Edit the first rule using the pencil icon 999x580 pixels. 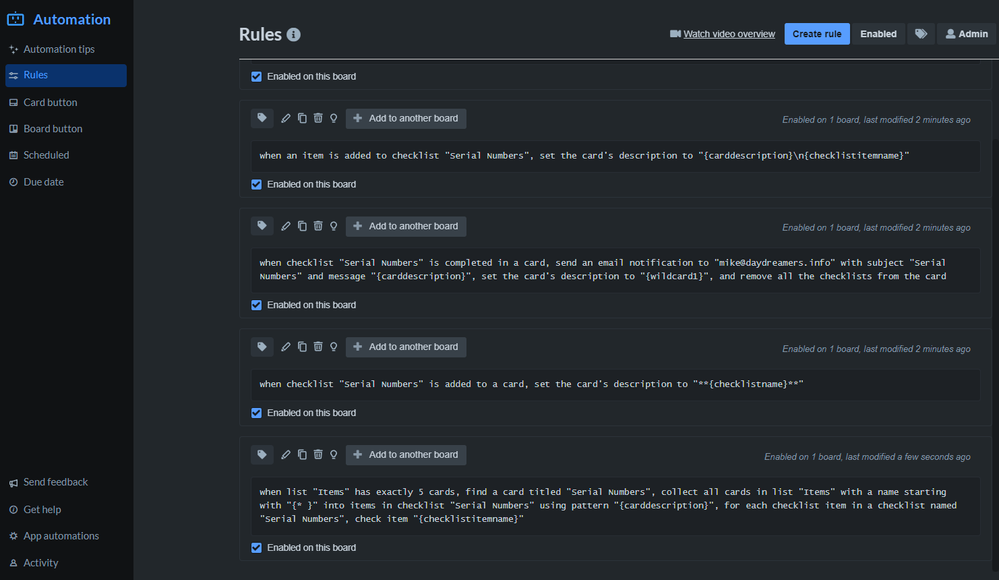pyautogui.click(x=286, y=118)
